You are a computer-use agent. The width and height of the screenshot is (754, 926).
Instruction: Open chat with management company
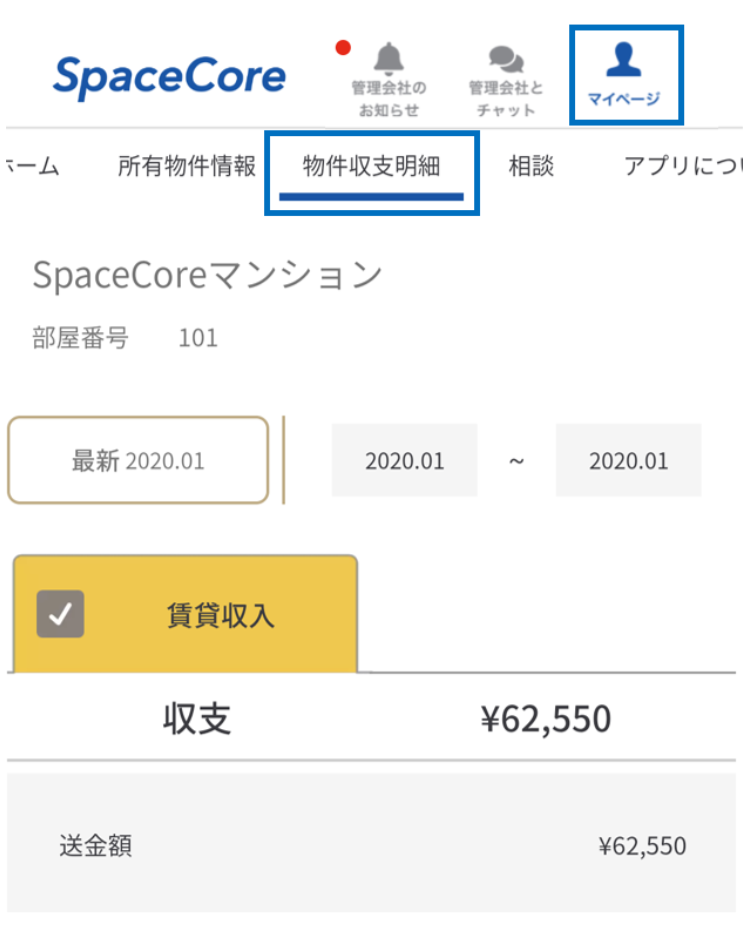coord(506,61)
